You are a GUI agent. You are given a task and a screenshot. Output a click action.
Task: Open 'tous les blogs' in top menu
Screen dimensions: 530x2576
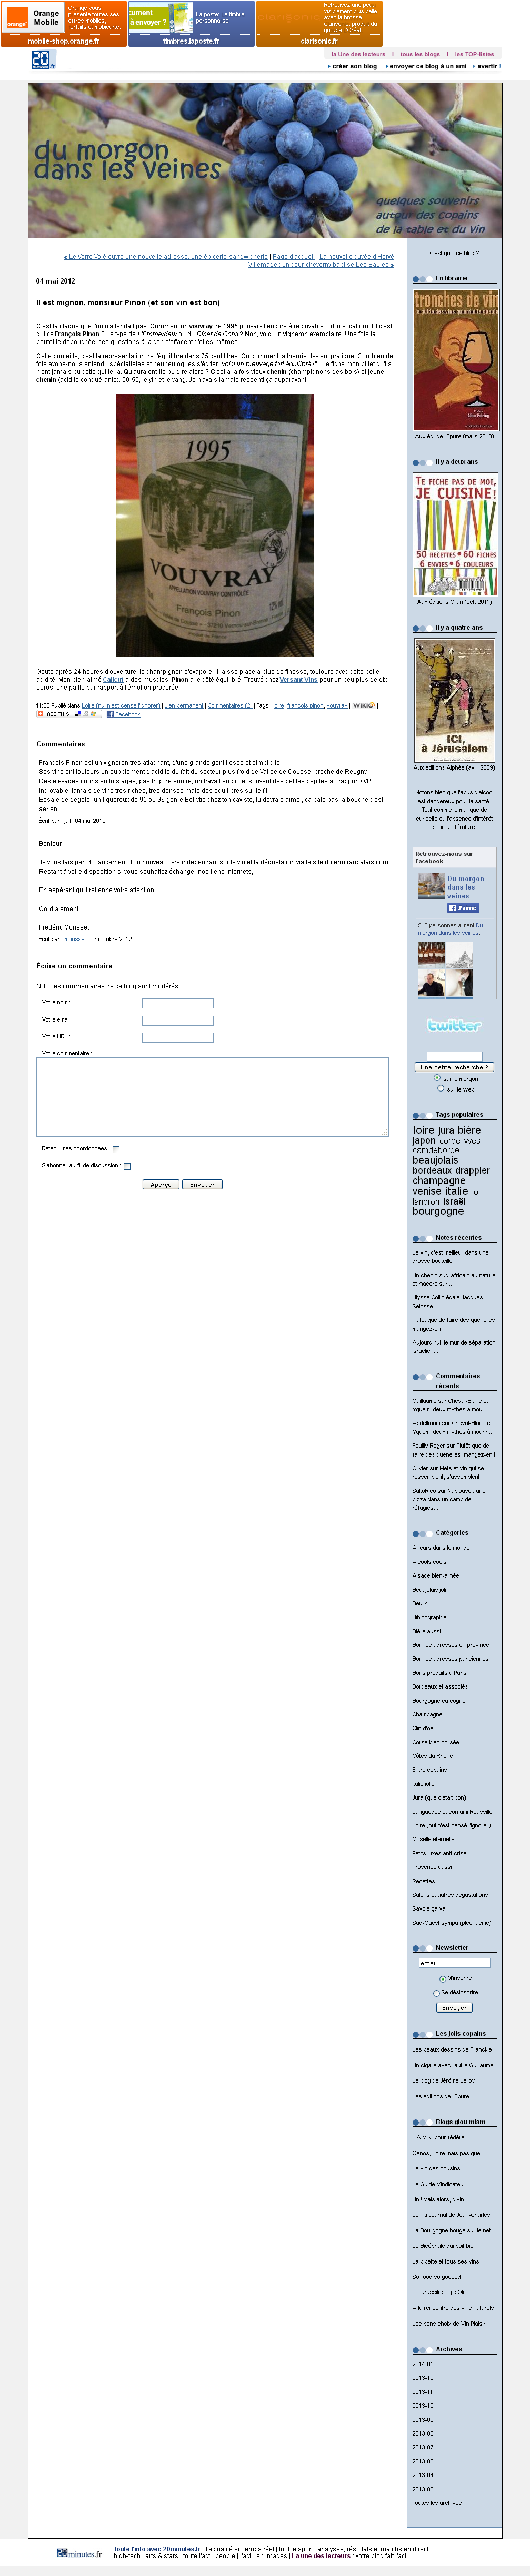420,54
